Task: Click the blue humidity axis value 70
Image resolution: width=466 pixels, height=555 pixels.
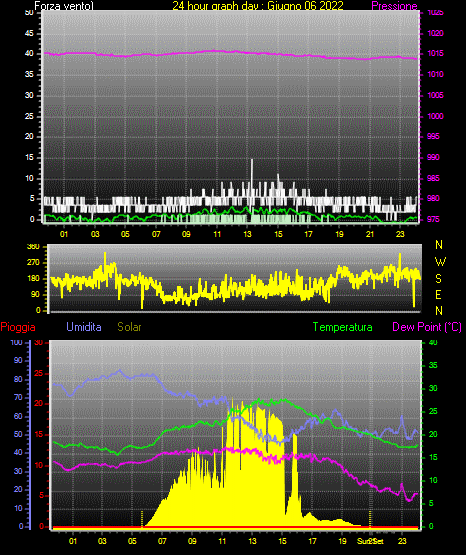Action: pyautogui.click(x=18, y=397)
